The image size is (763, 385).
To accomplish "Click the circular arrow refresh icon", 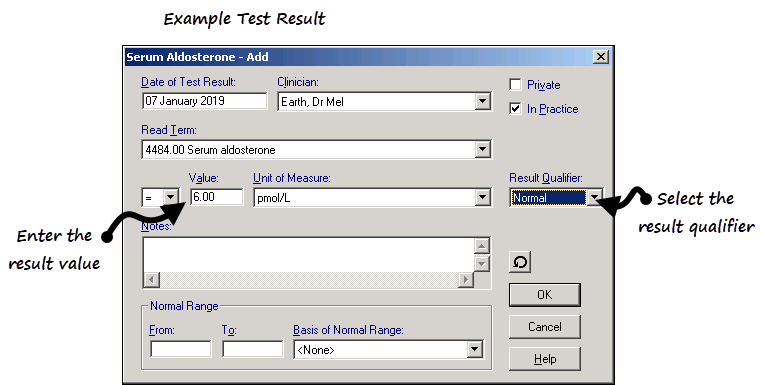I will click(x=520, y=262).
